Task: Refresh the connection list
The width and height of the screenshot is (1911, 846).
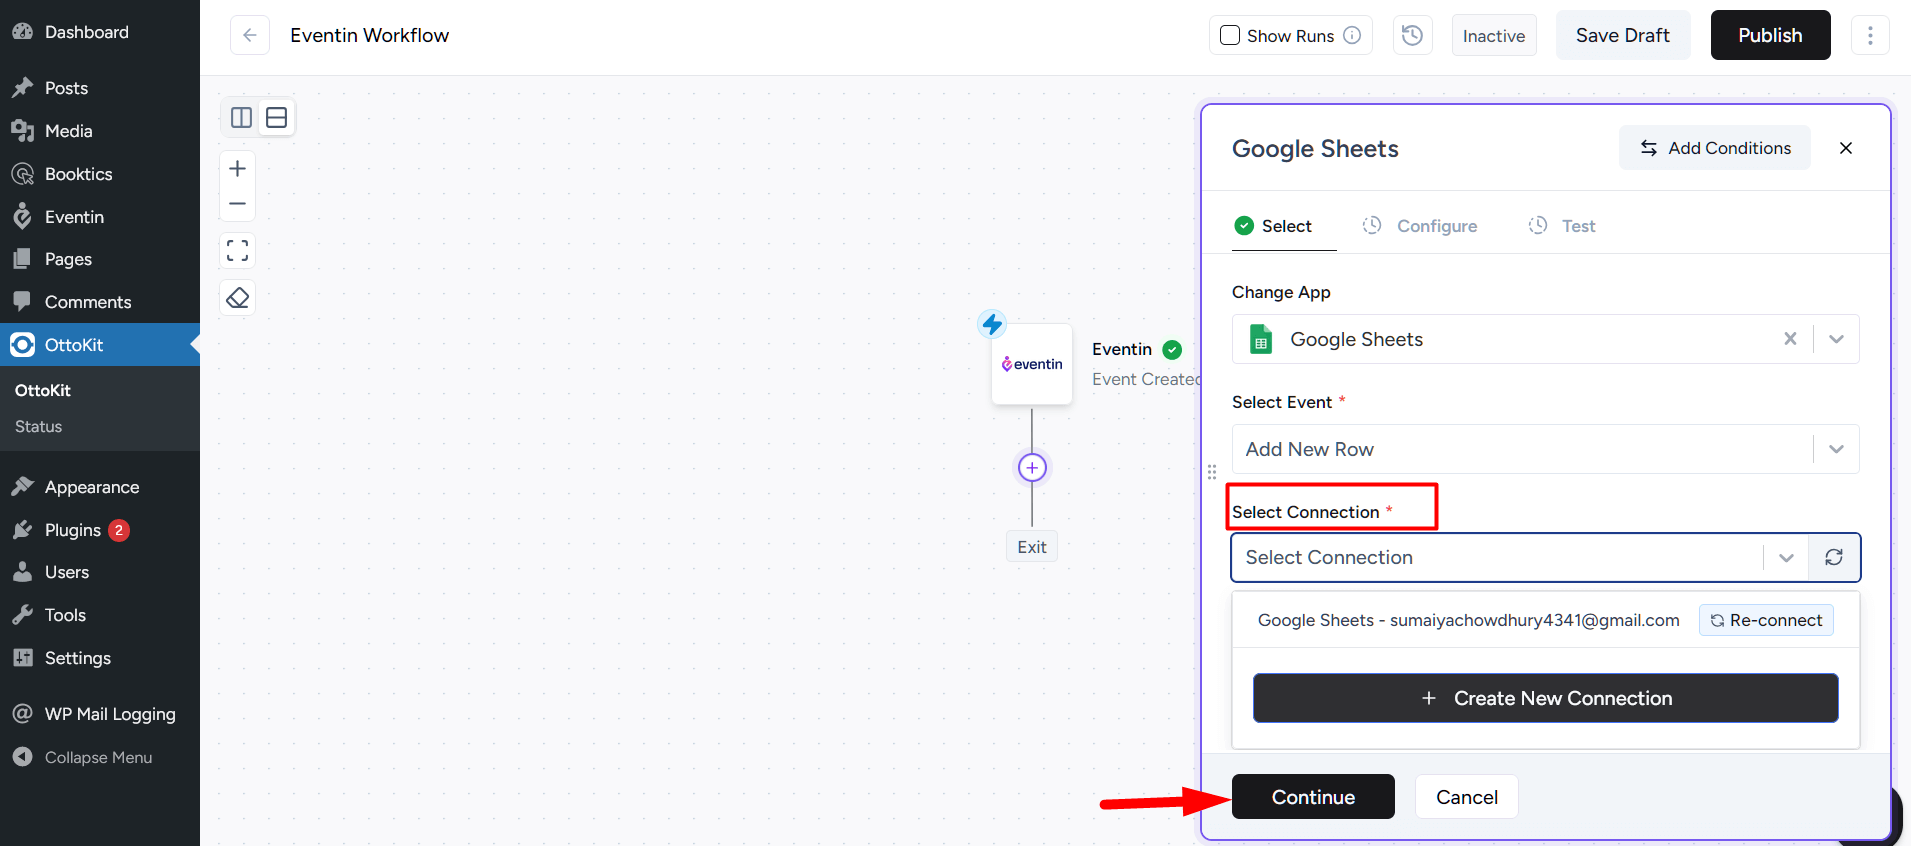Action: pyautogui.click(x=1834, y=557)
